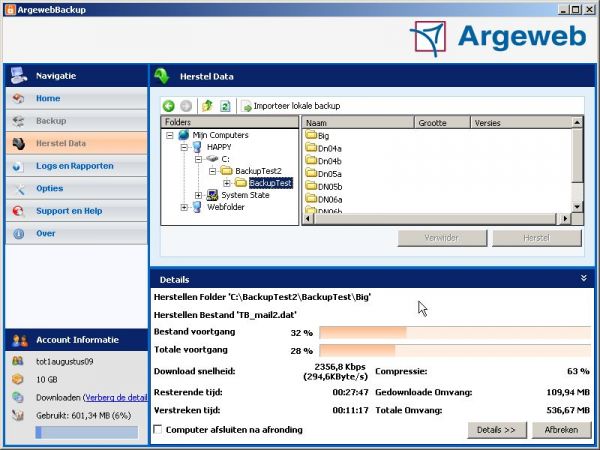
Task: Click the Home navigation icon
Action: tap(18, 99)
